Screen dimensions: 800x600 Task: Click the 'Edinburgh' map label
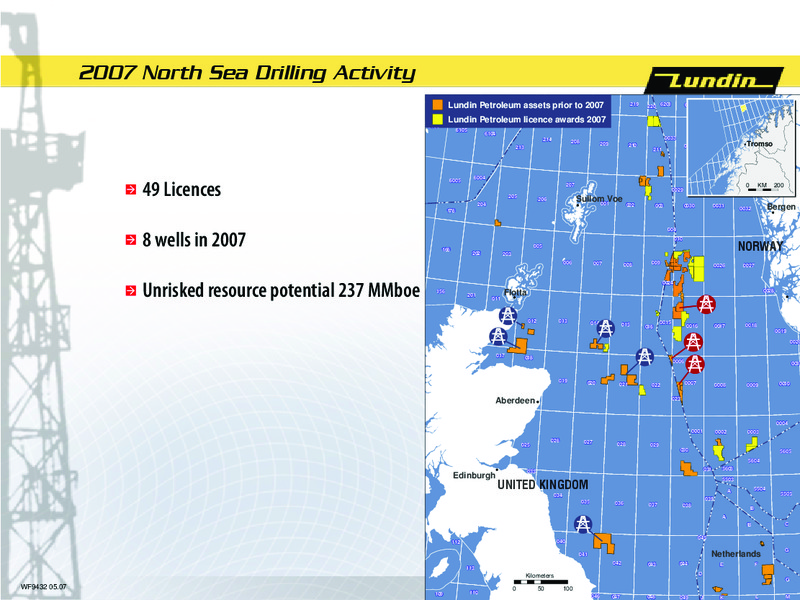pos(474,476)
